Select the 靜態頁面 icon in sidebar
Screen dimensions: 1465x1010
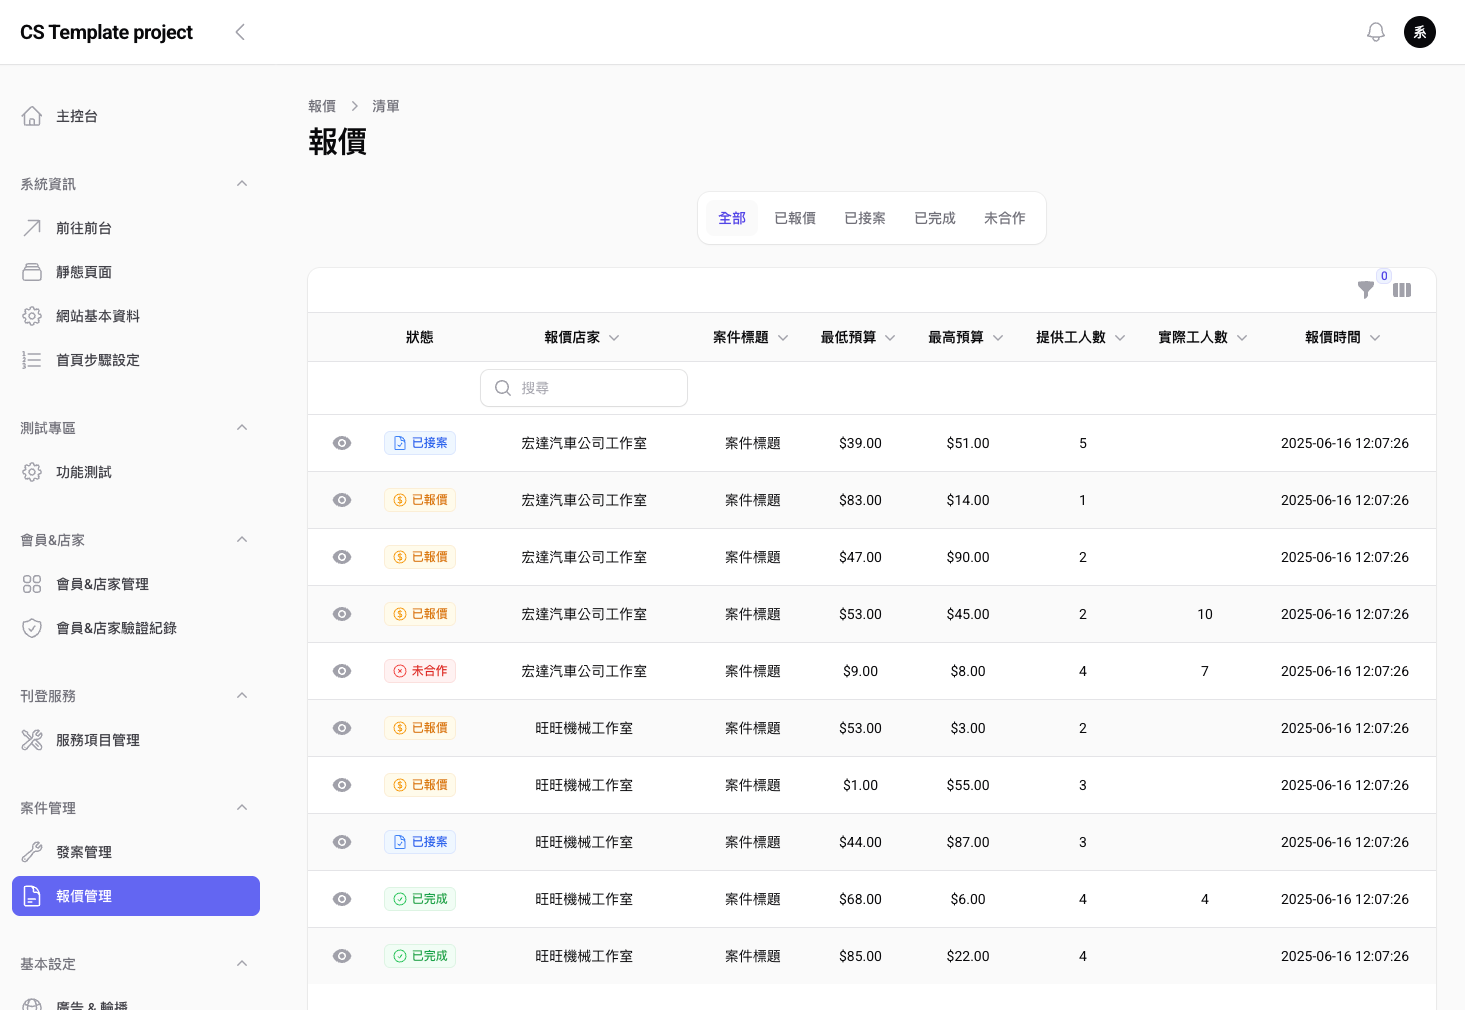tap(31, 271)
